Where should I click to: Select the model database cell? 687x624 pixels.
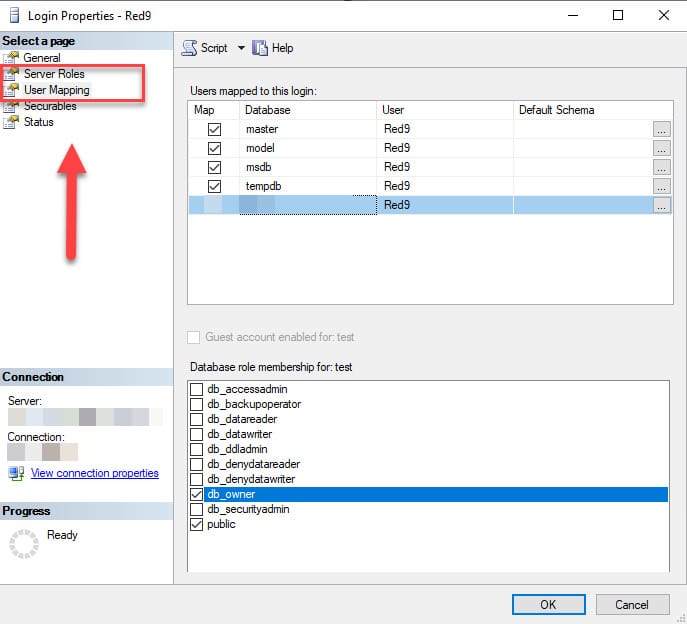coord(308,148)
